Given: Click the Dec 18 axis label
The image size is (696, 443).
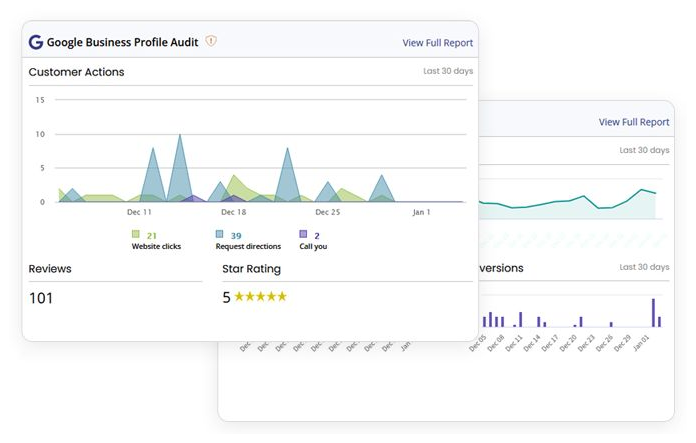Looking at the screenshot, I should click(233, 212).
